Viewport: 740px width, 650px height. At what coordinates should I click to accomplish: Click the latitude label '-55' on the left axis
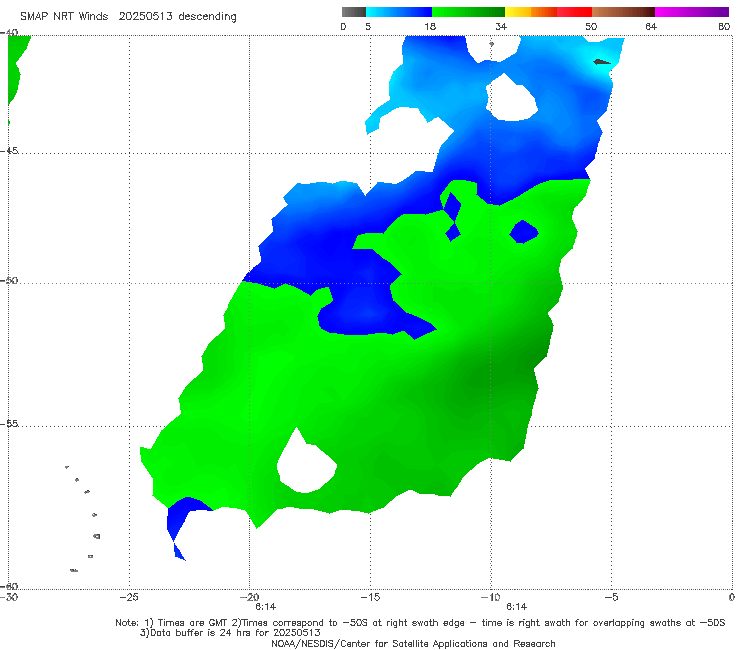coord(9,423)
